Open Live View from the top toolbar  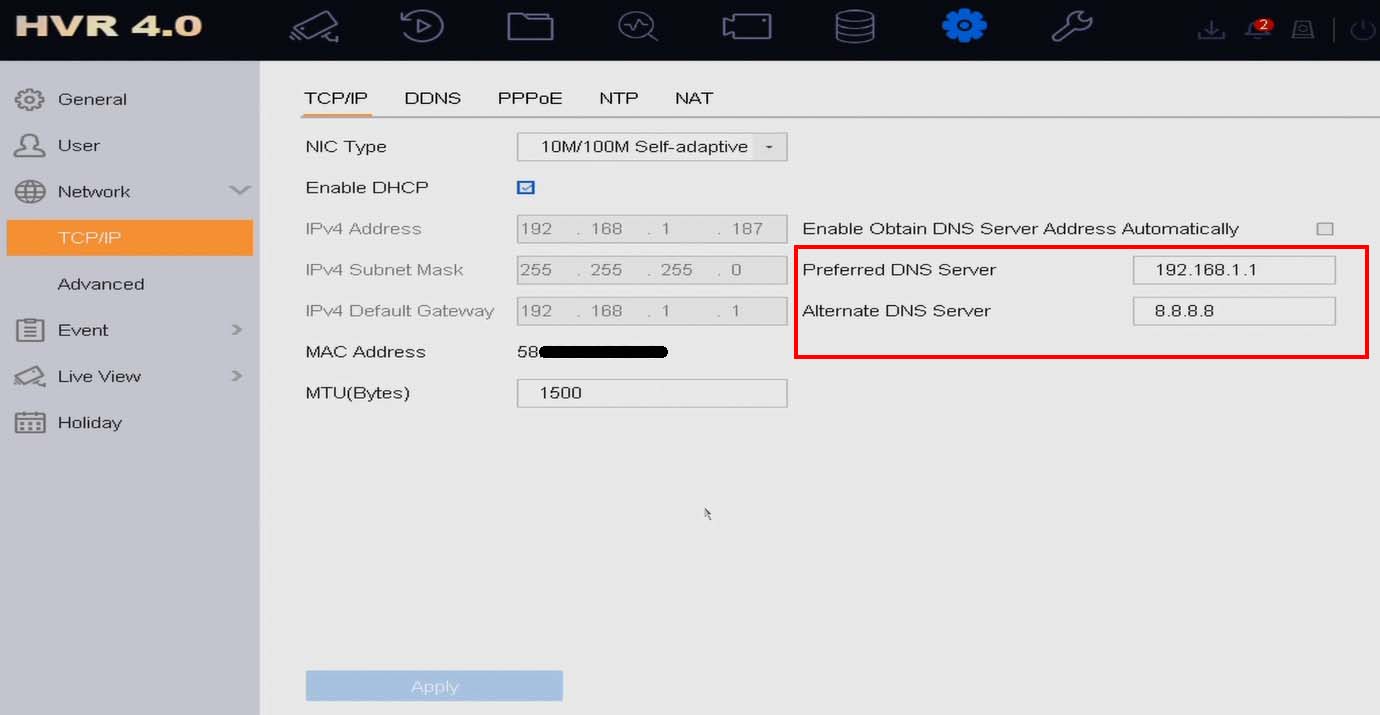pos(314,28)
